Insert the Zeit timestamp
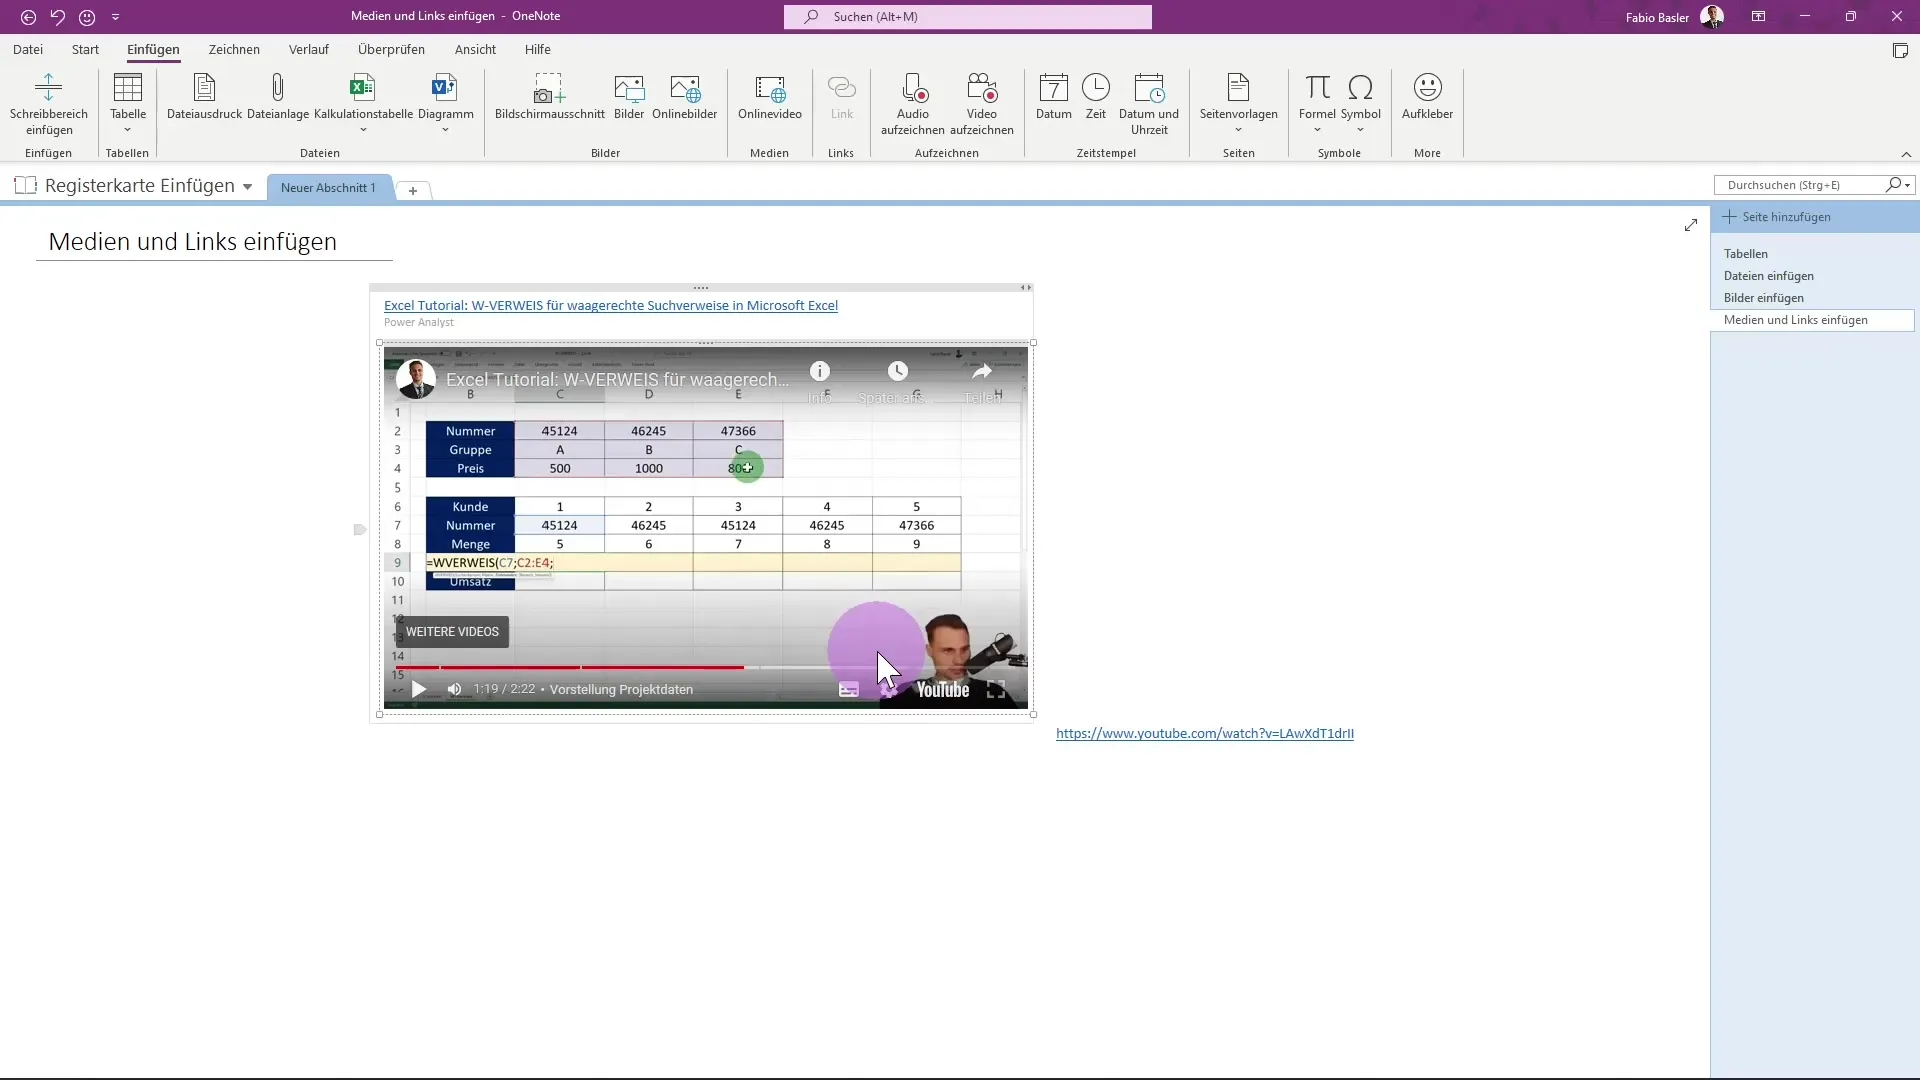The width and height of the screenshot is (1920, 1080). [1096, 97]
